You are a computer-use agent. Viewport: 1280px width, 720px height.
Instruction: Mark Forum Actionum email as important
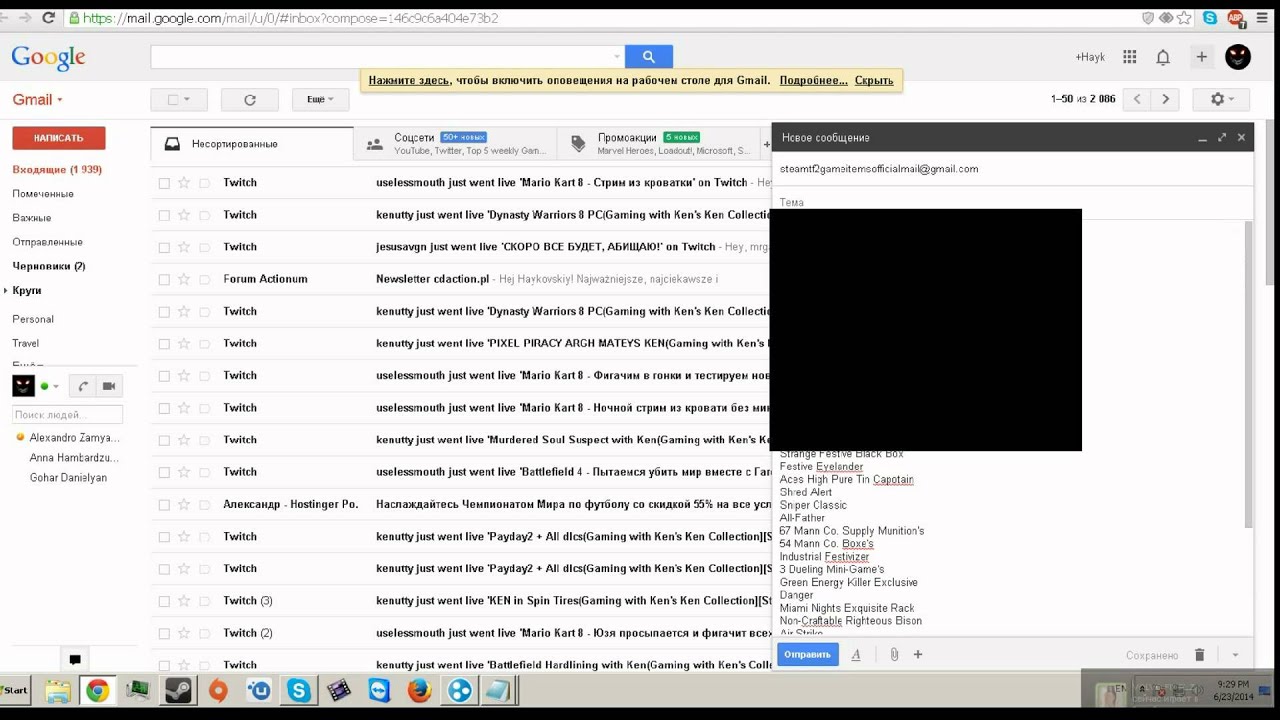[204, 279]
